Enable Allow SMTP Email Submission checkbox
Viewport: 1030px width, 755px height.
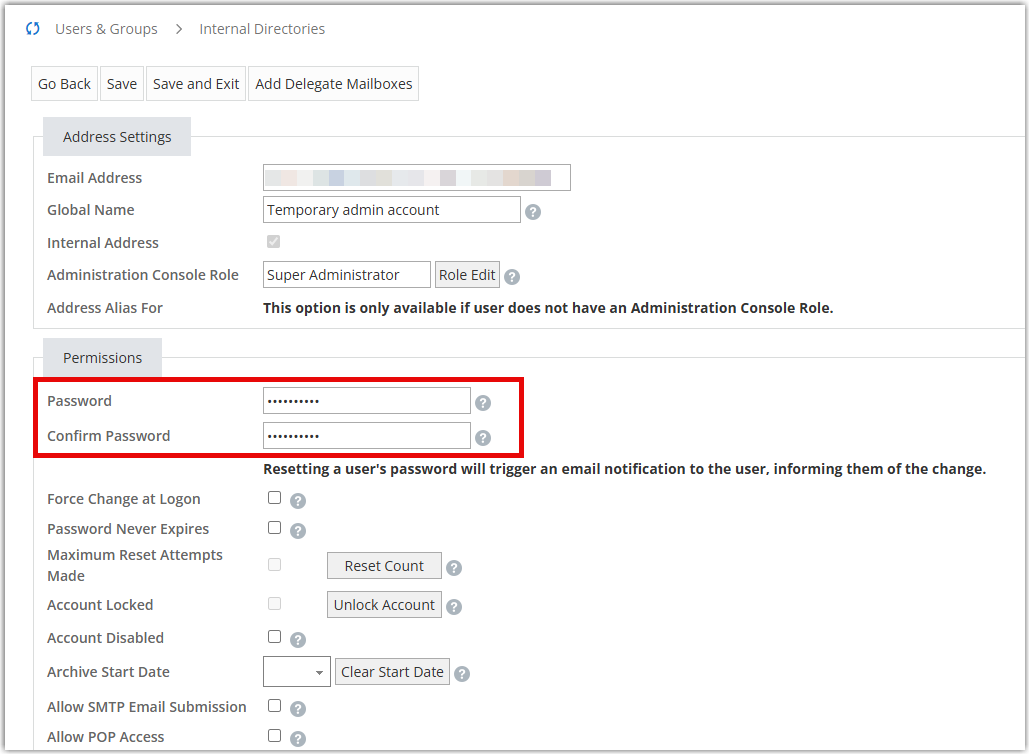[x=275, y=706]
